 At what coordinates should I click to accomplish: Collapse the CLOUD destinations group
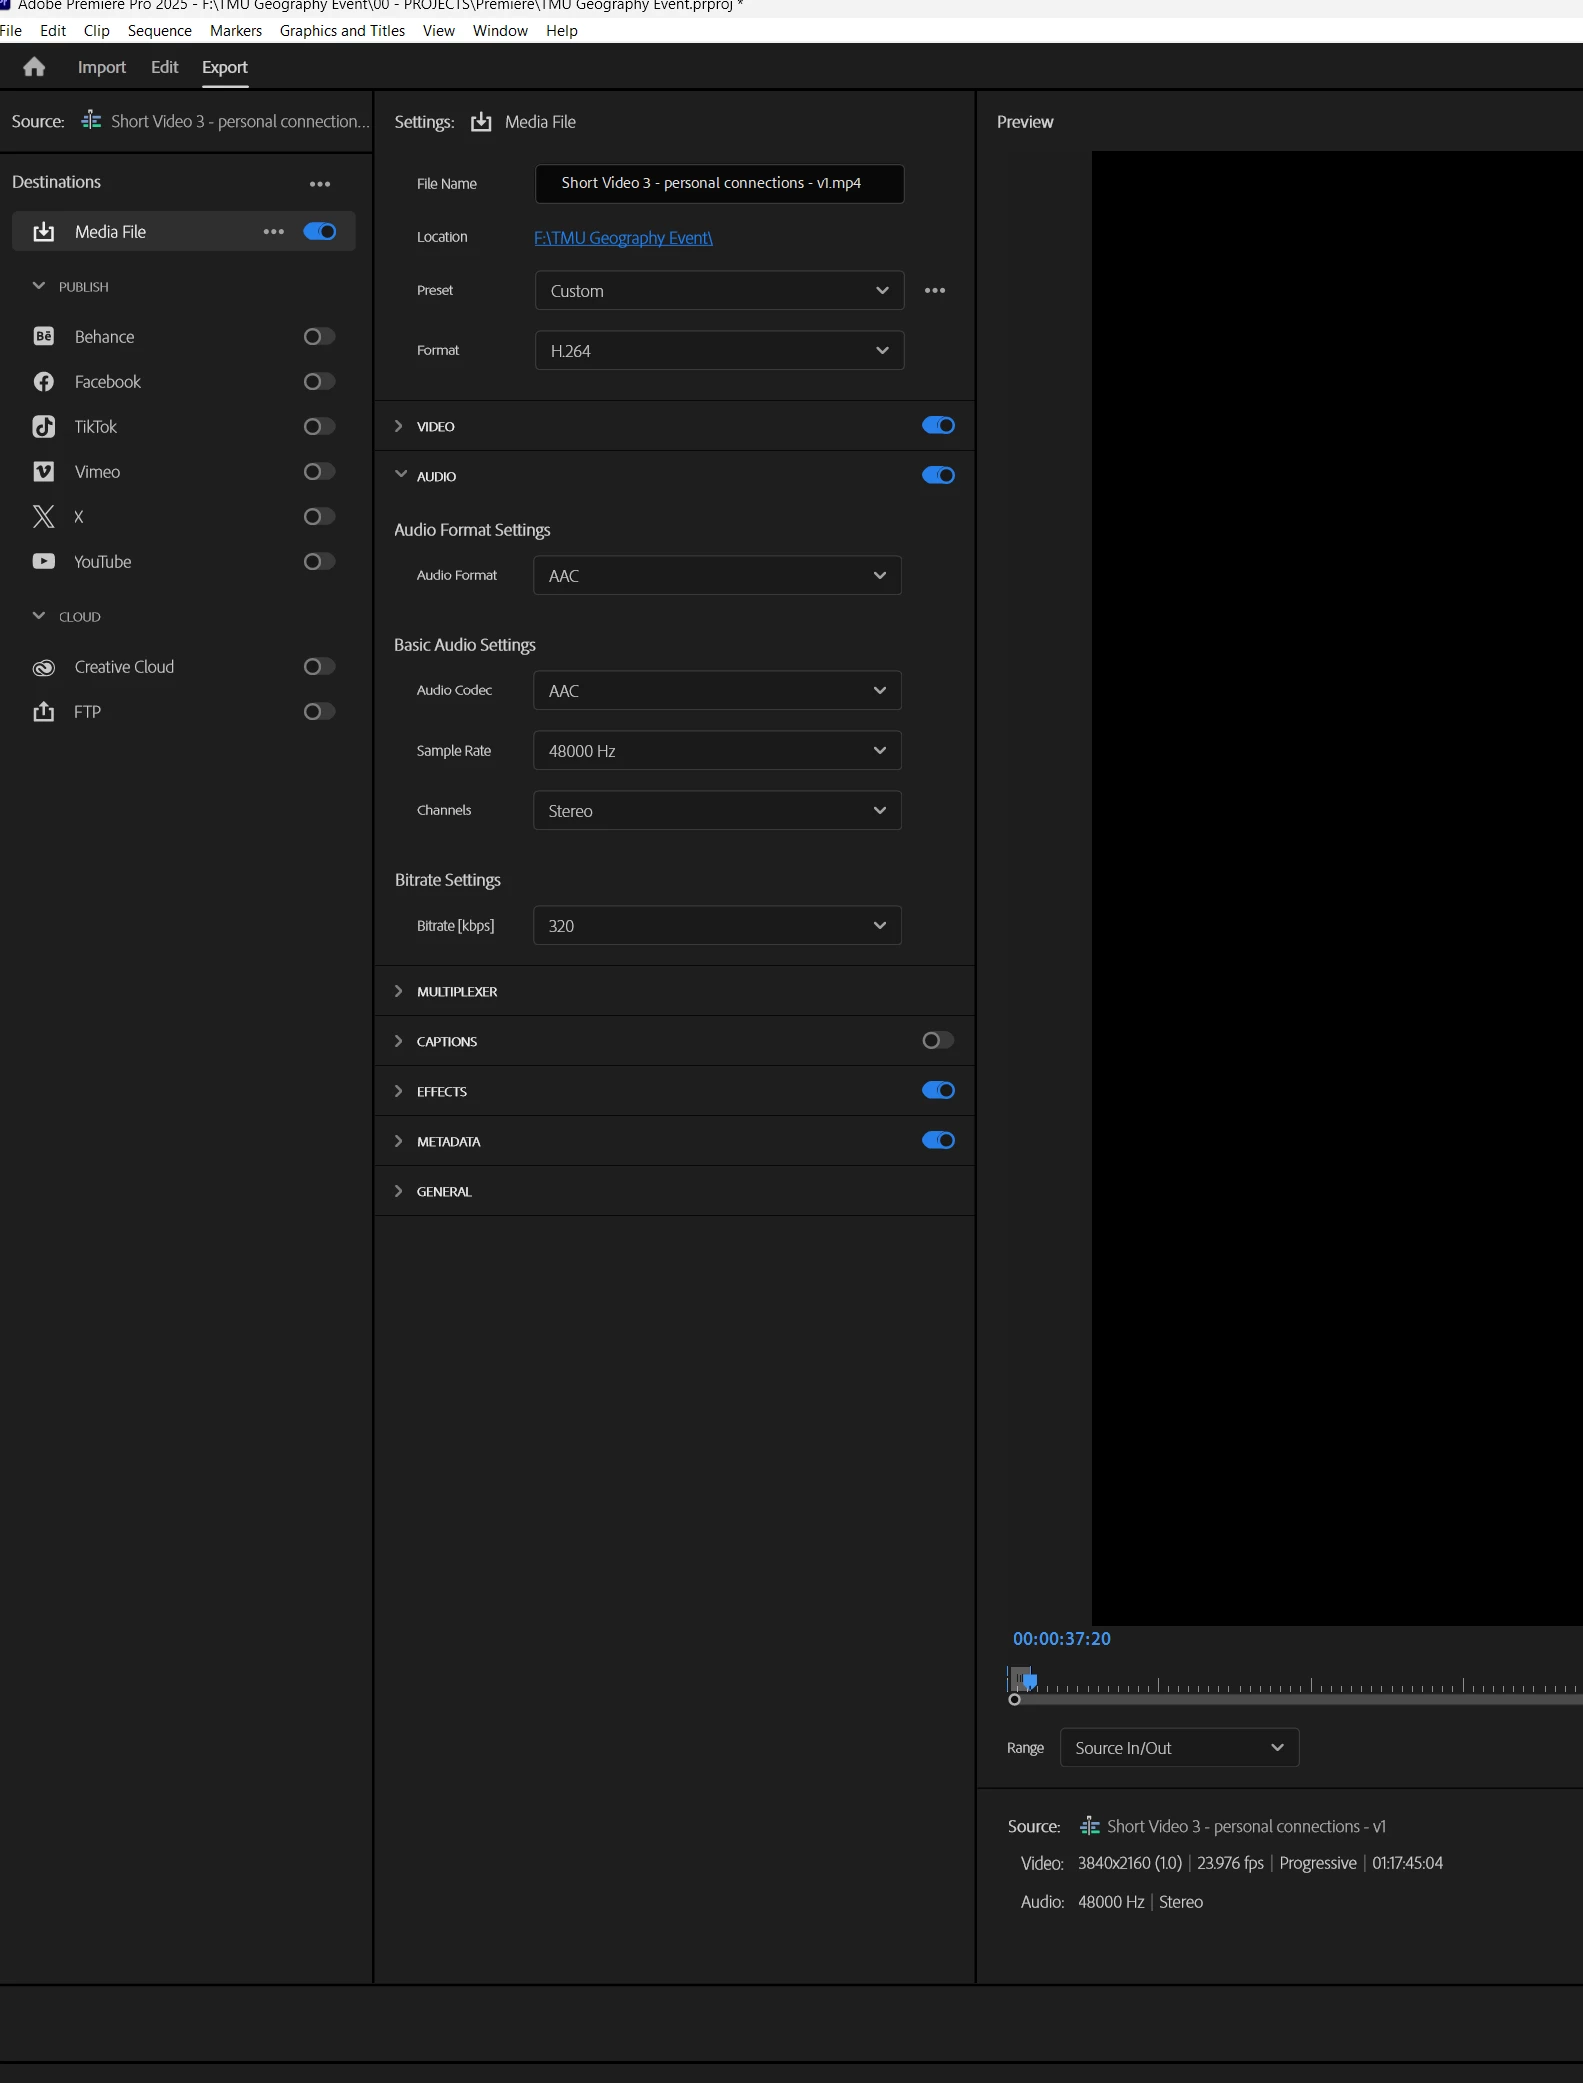pyautogui.click(x=39, y=616)
